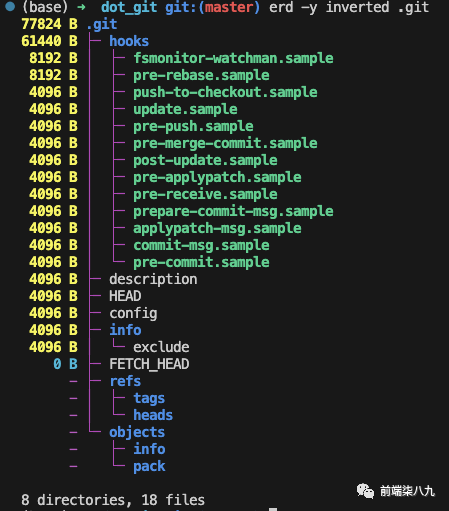The image size is (449, 511).
Task: Select the tags folder under refs
Action: 149,398
